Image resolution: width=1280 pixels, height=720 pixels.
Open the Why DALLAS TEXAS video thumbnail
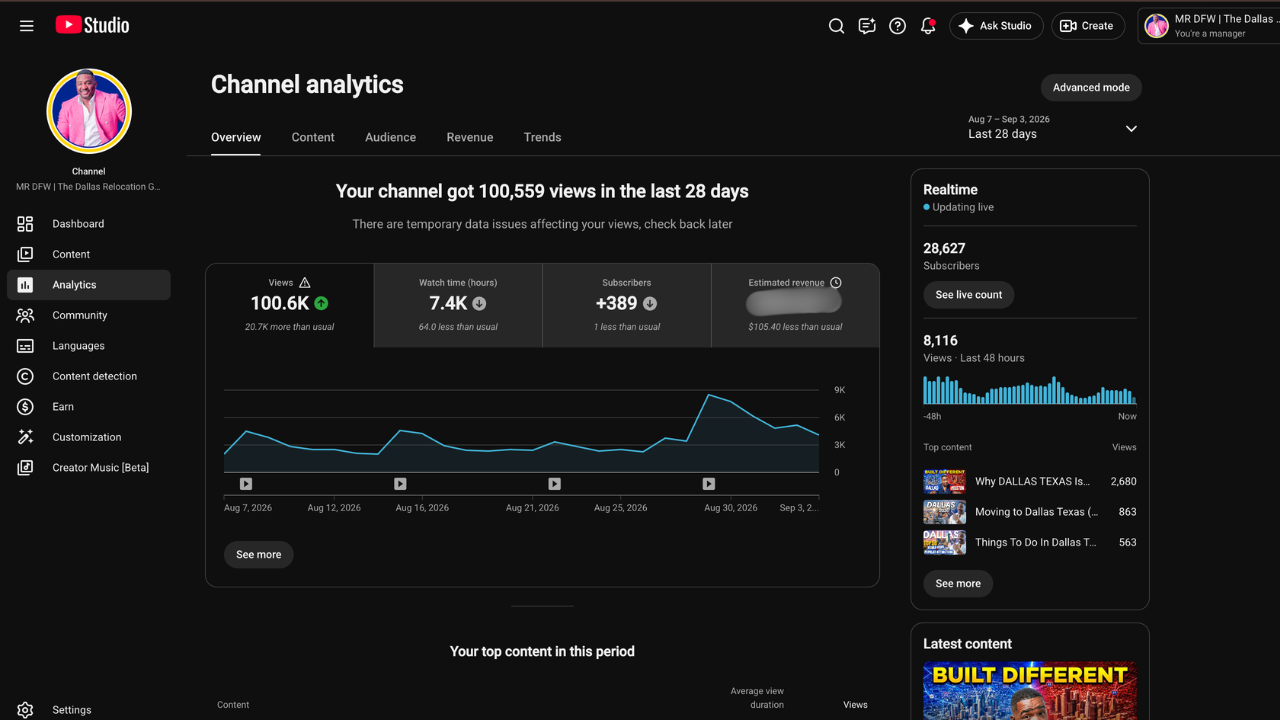[x=945, y=482]
